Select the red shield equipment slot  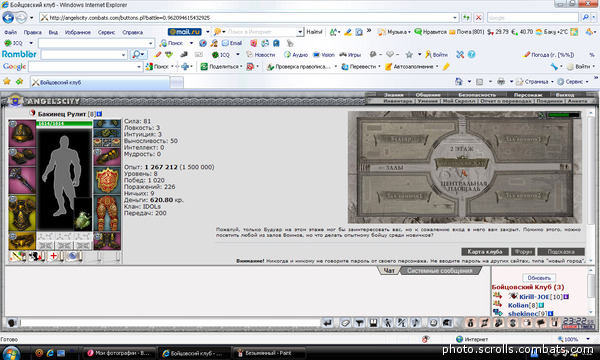(107, 180)
